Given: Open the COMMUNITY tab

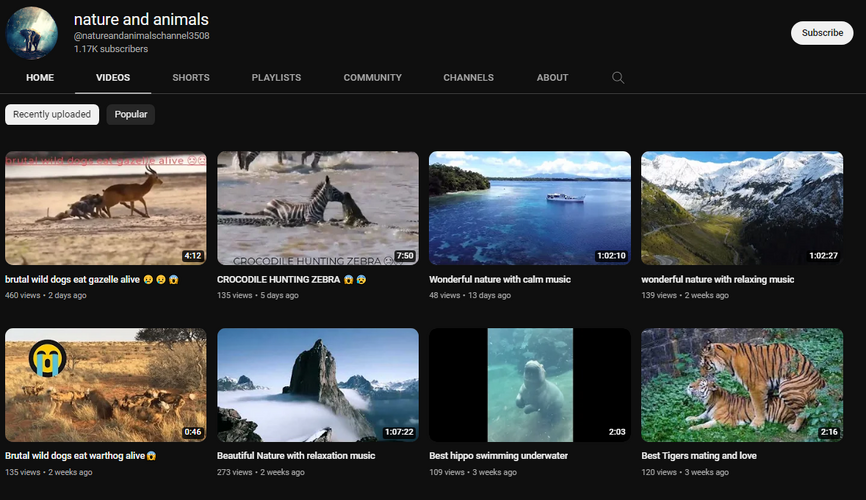Looking at the screenshot, I should pyautogui.click(x=372, y=78).
